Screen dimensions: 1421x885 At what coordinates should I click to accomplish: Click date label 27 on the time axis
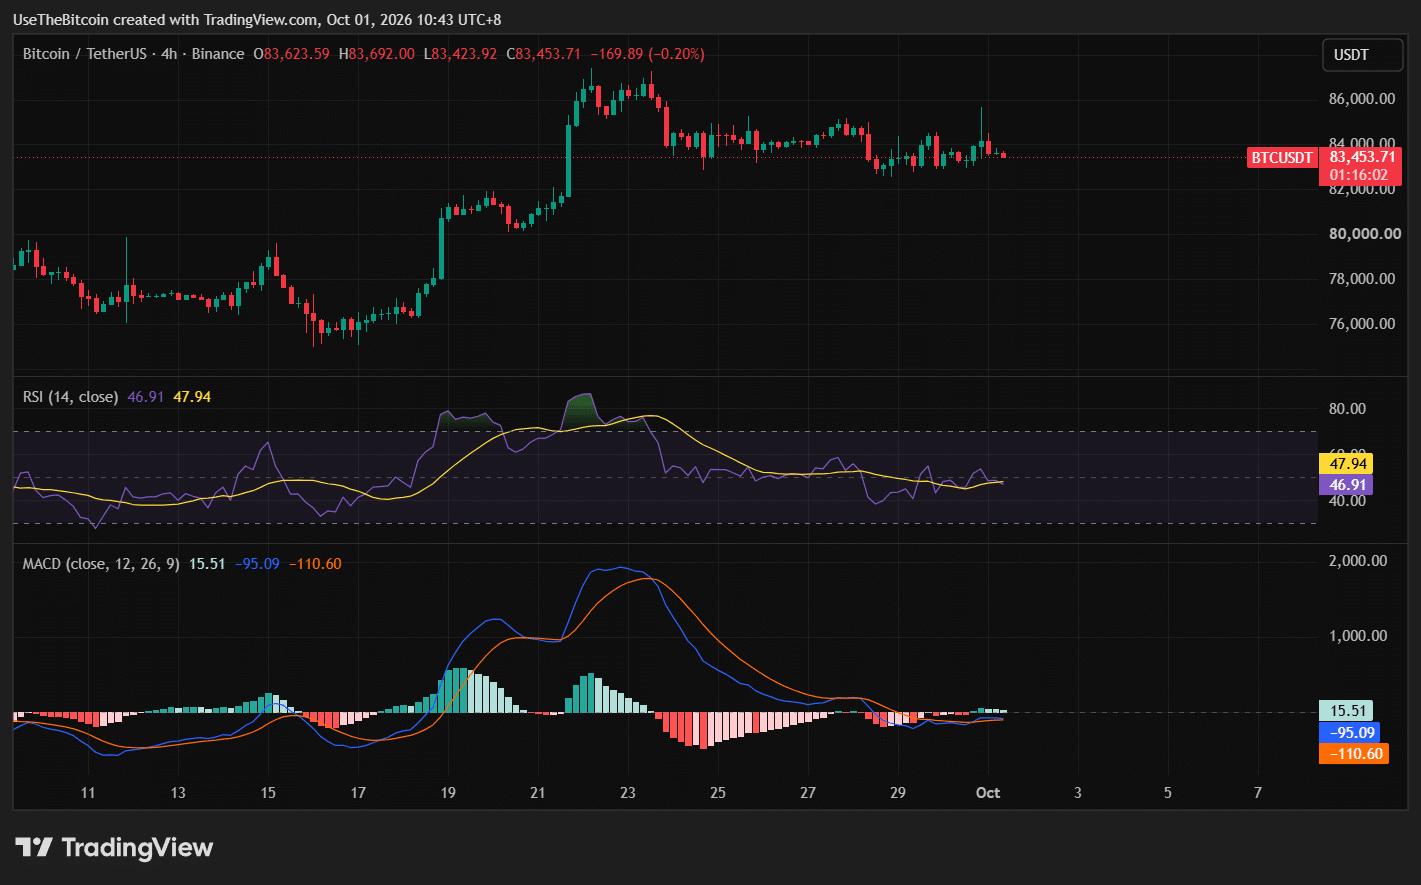point(808,793)
